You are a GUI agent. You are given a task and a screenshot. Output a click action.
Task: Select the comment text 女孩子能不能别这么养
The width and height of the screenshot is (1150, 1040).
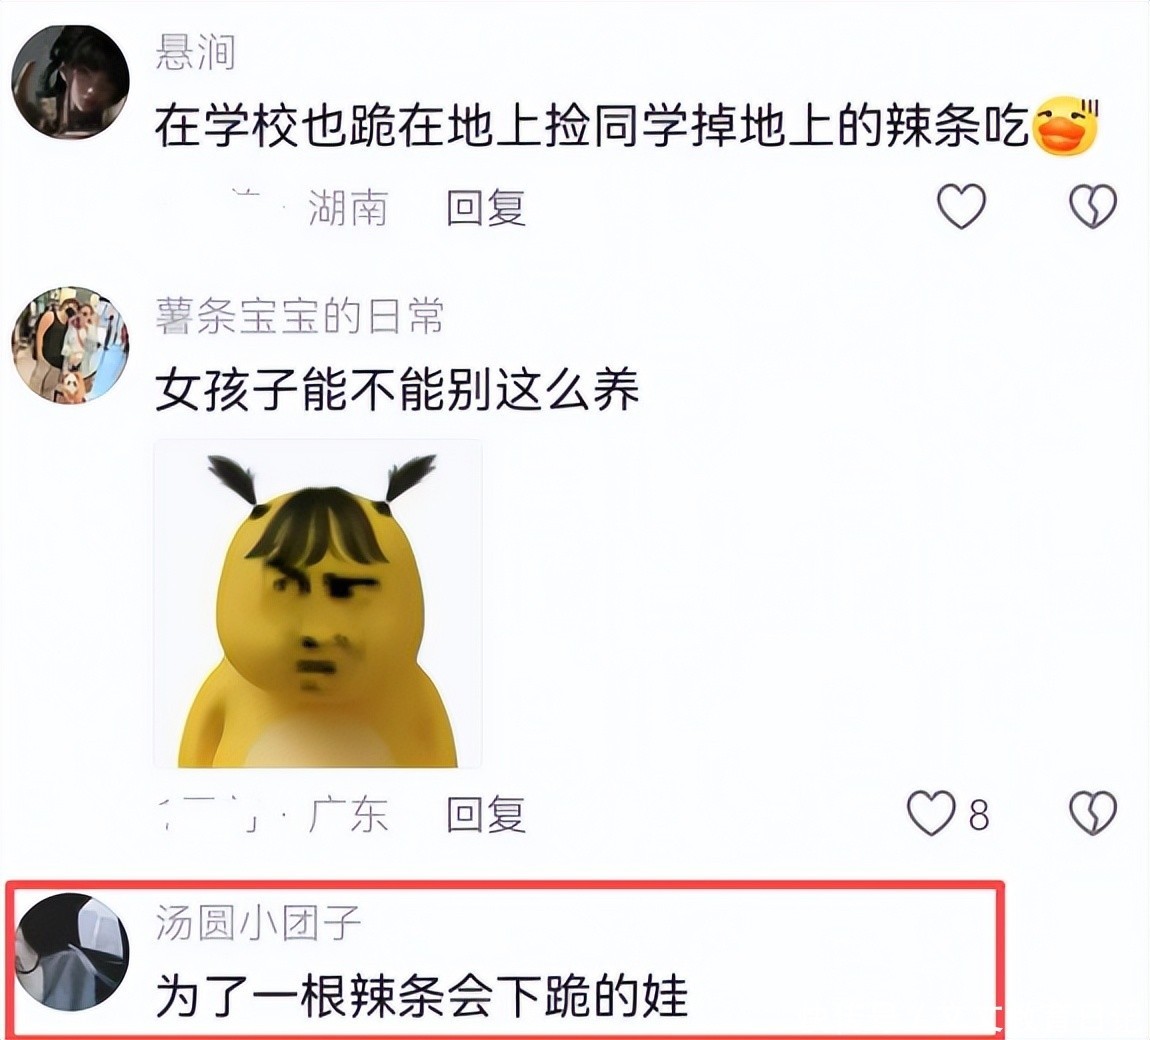397,389
